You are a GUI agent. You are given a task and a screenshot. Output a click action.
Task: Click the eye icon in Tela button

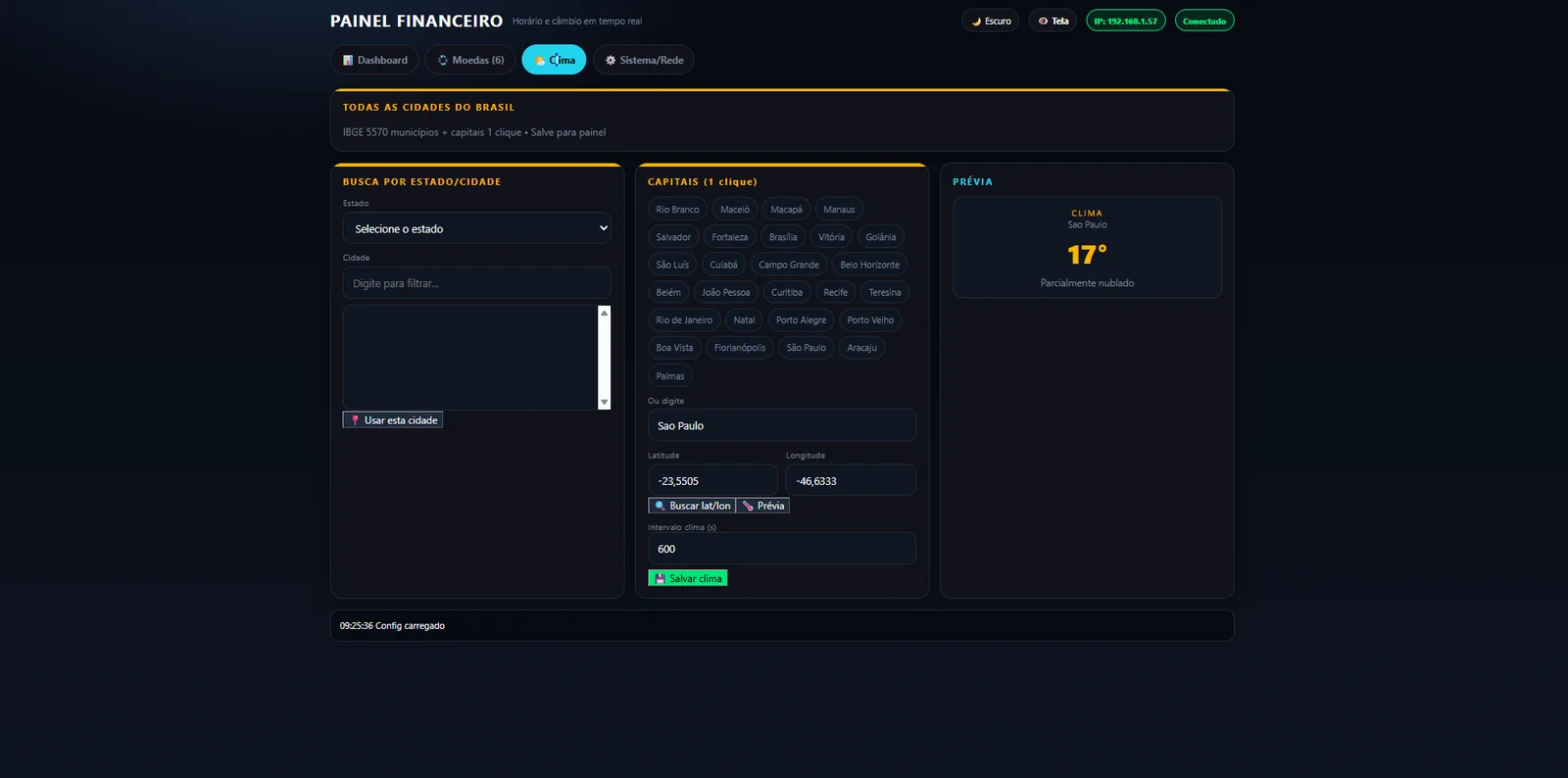(1043, 20)
